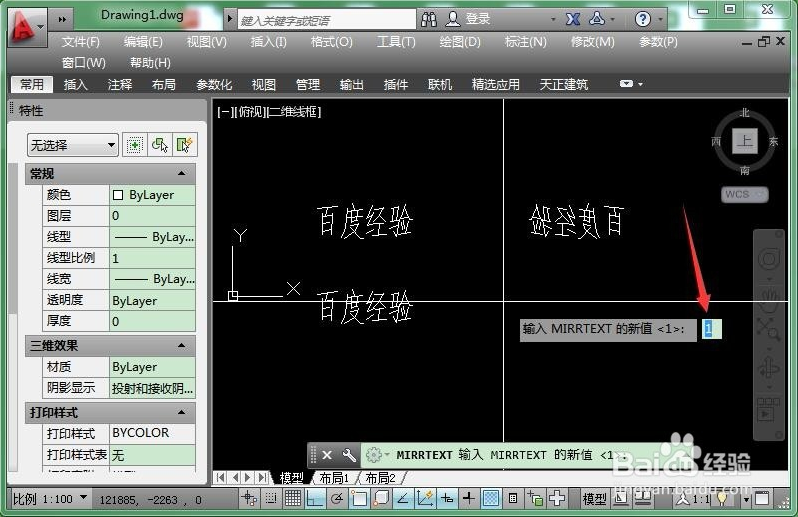Click the 登录 sign-in button

pyautogui.click(x=468, y=19)
